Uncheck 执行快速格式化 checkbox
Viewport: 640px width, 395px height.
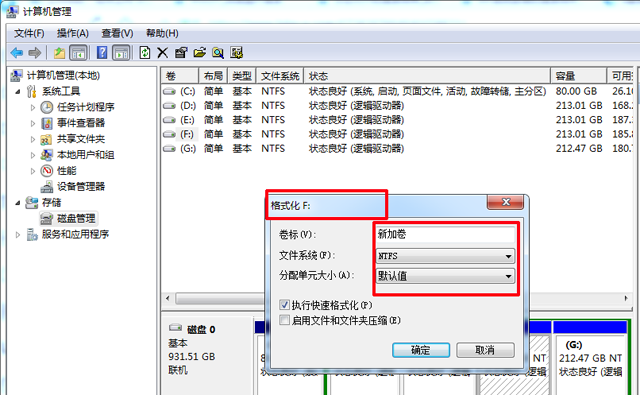click(x=284, y=304)
